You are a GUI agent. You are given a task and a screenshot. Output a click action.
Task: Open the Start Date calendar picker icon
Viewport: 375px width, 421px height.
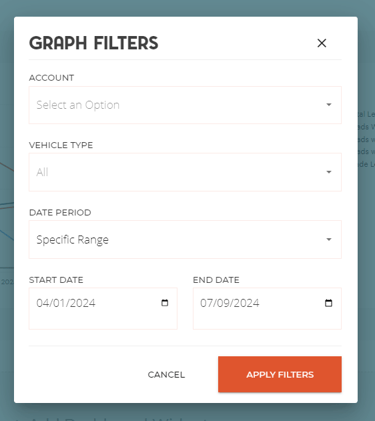click(165, 303)
